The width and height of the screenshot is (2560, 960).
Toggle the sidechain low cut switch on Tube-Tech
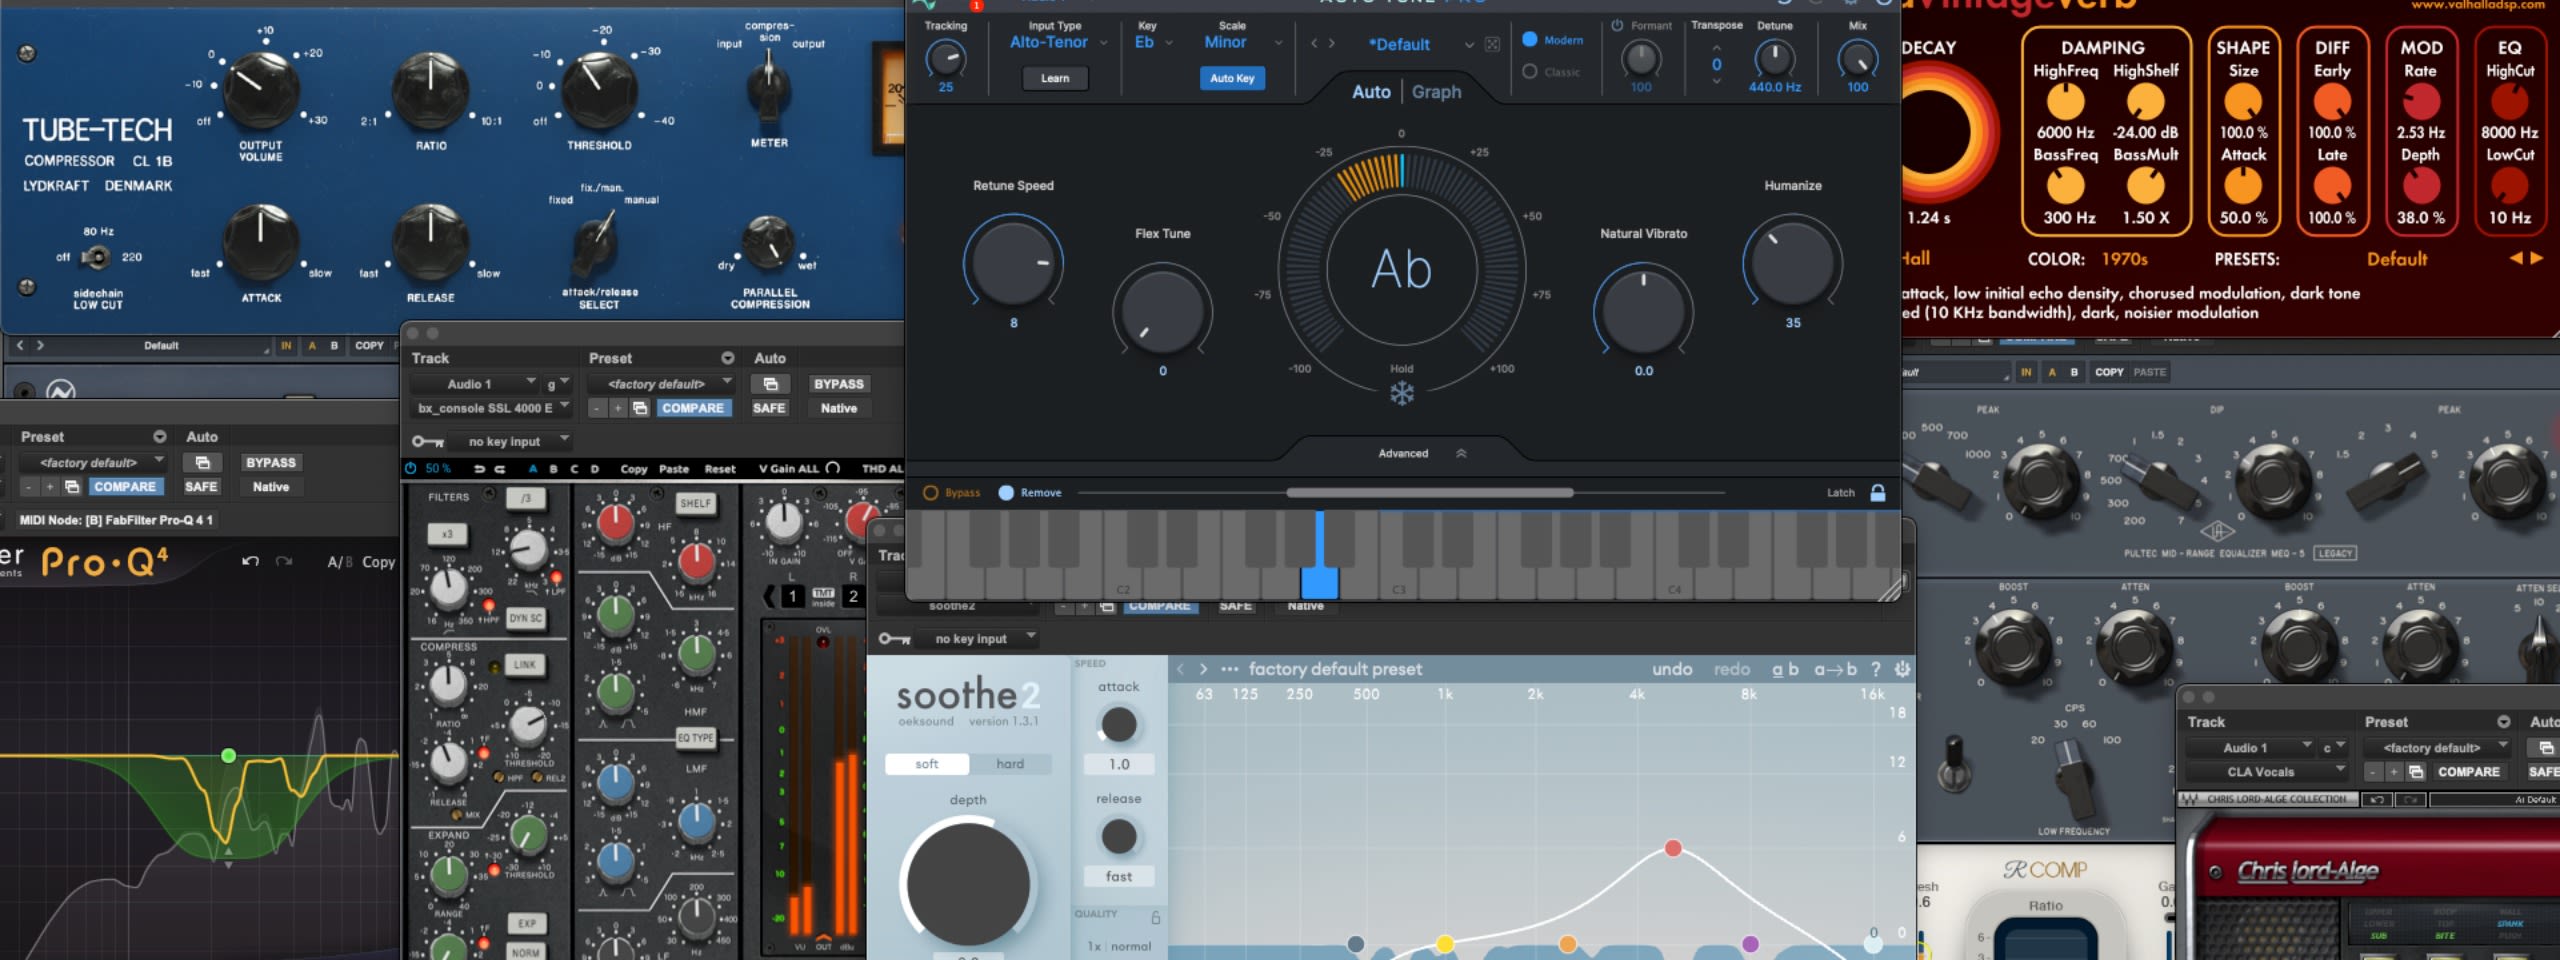[96, 258]
